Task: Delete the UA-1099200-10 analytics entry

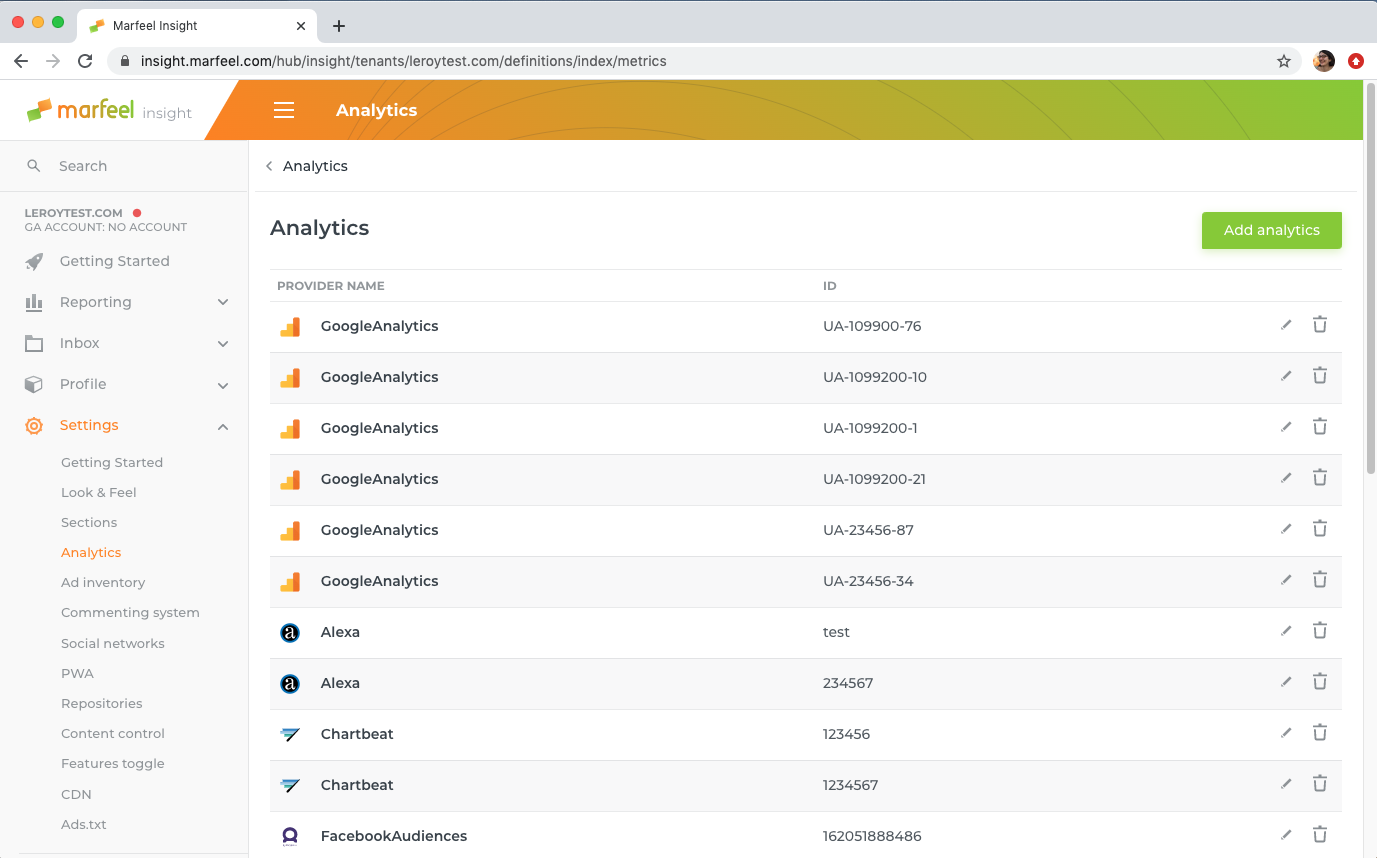Action: (x=1320, y=376)
